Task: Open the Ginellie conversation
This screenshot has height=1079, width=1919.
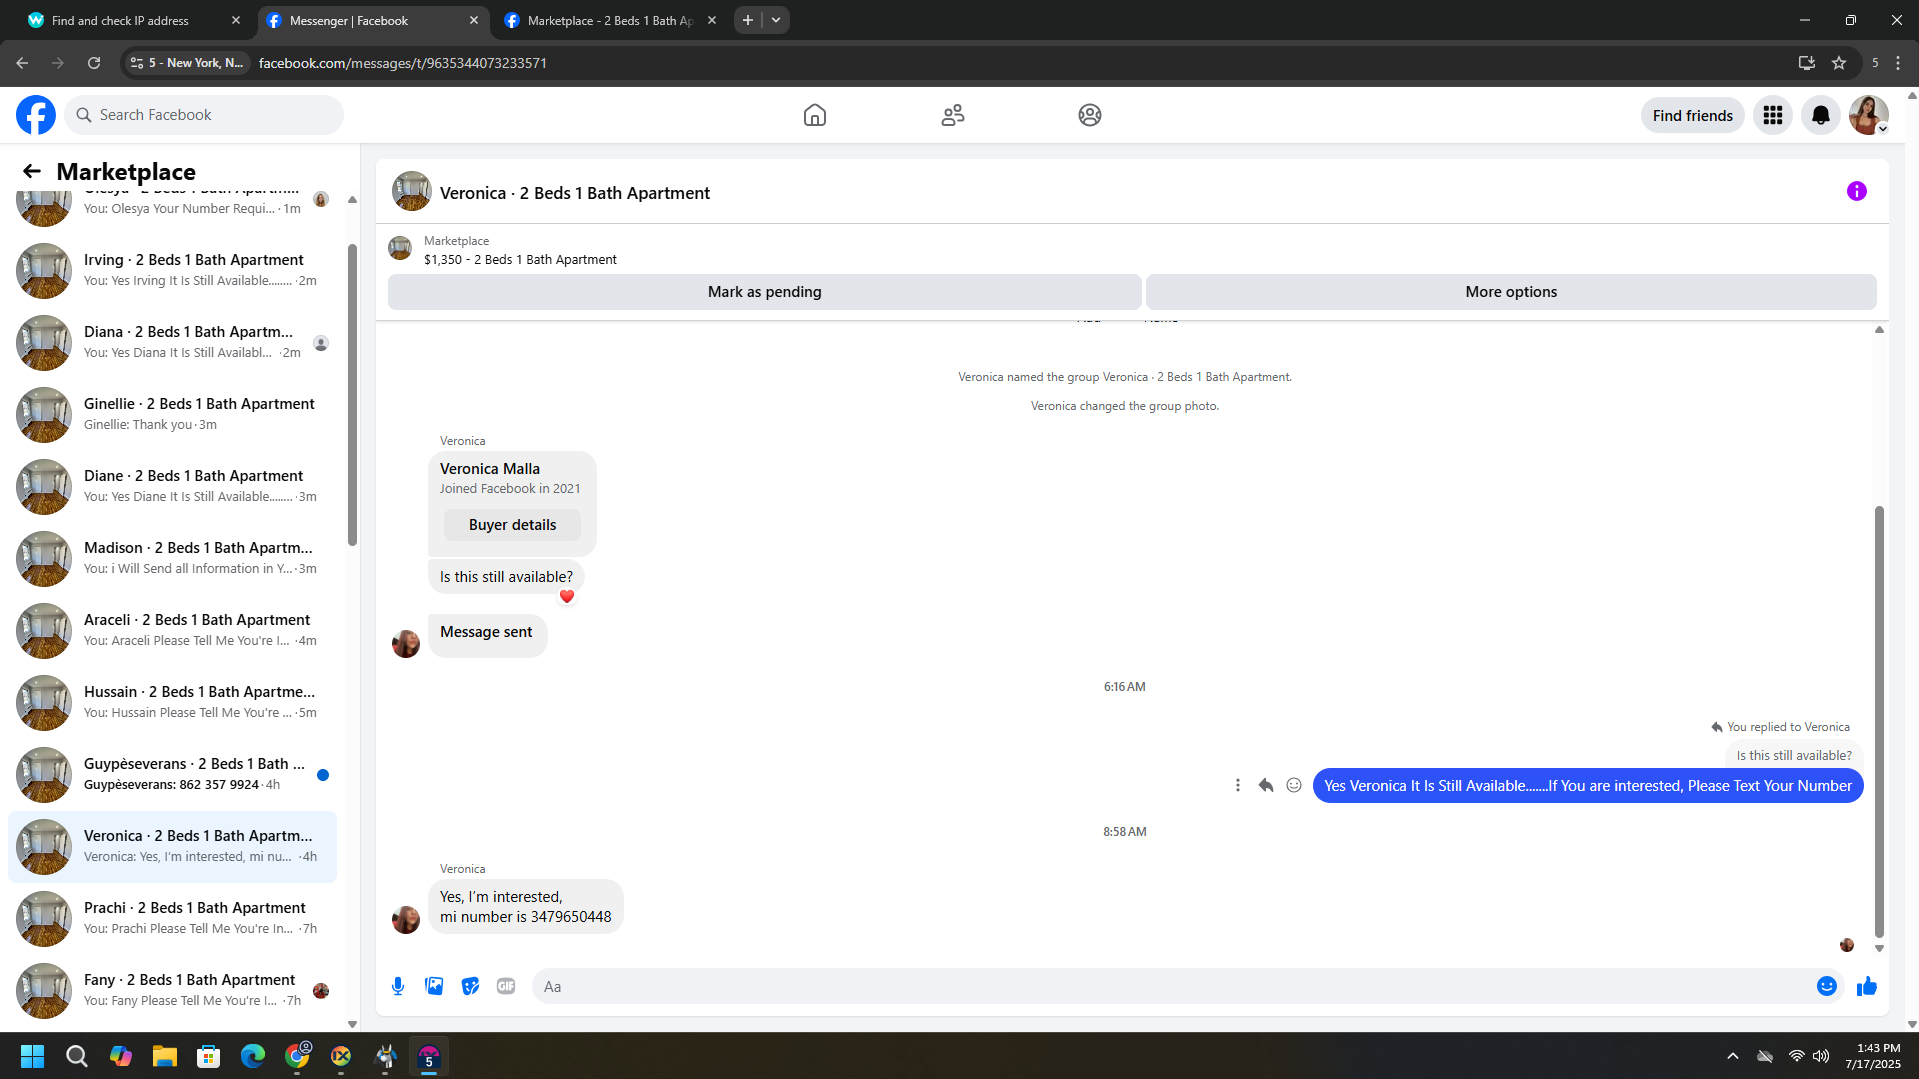Action: pyautogui.click(x=172, y=414)
